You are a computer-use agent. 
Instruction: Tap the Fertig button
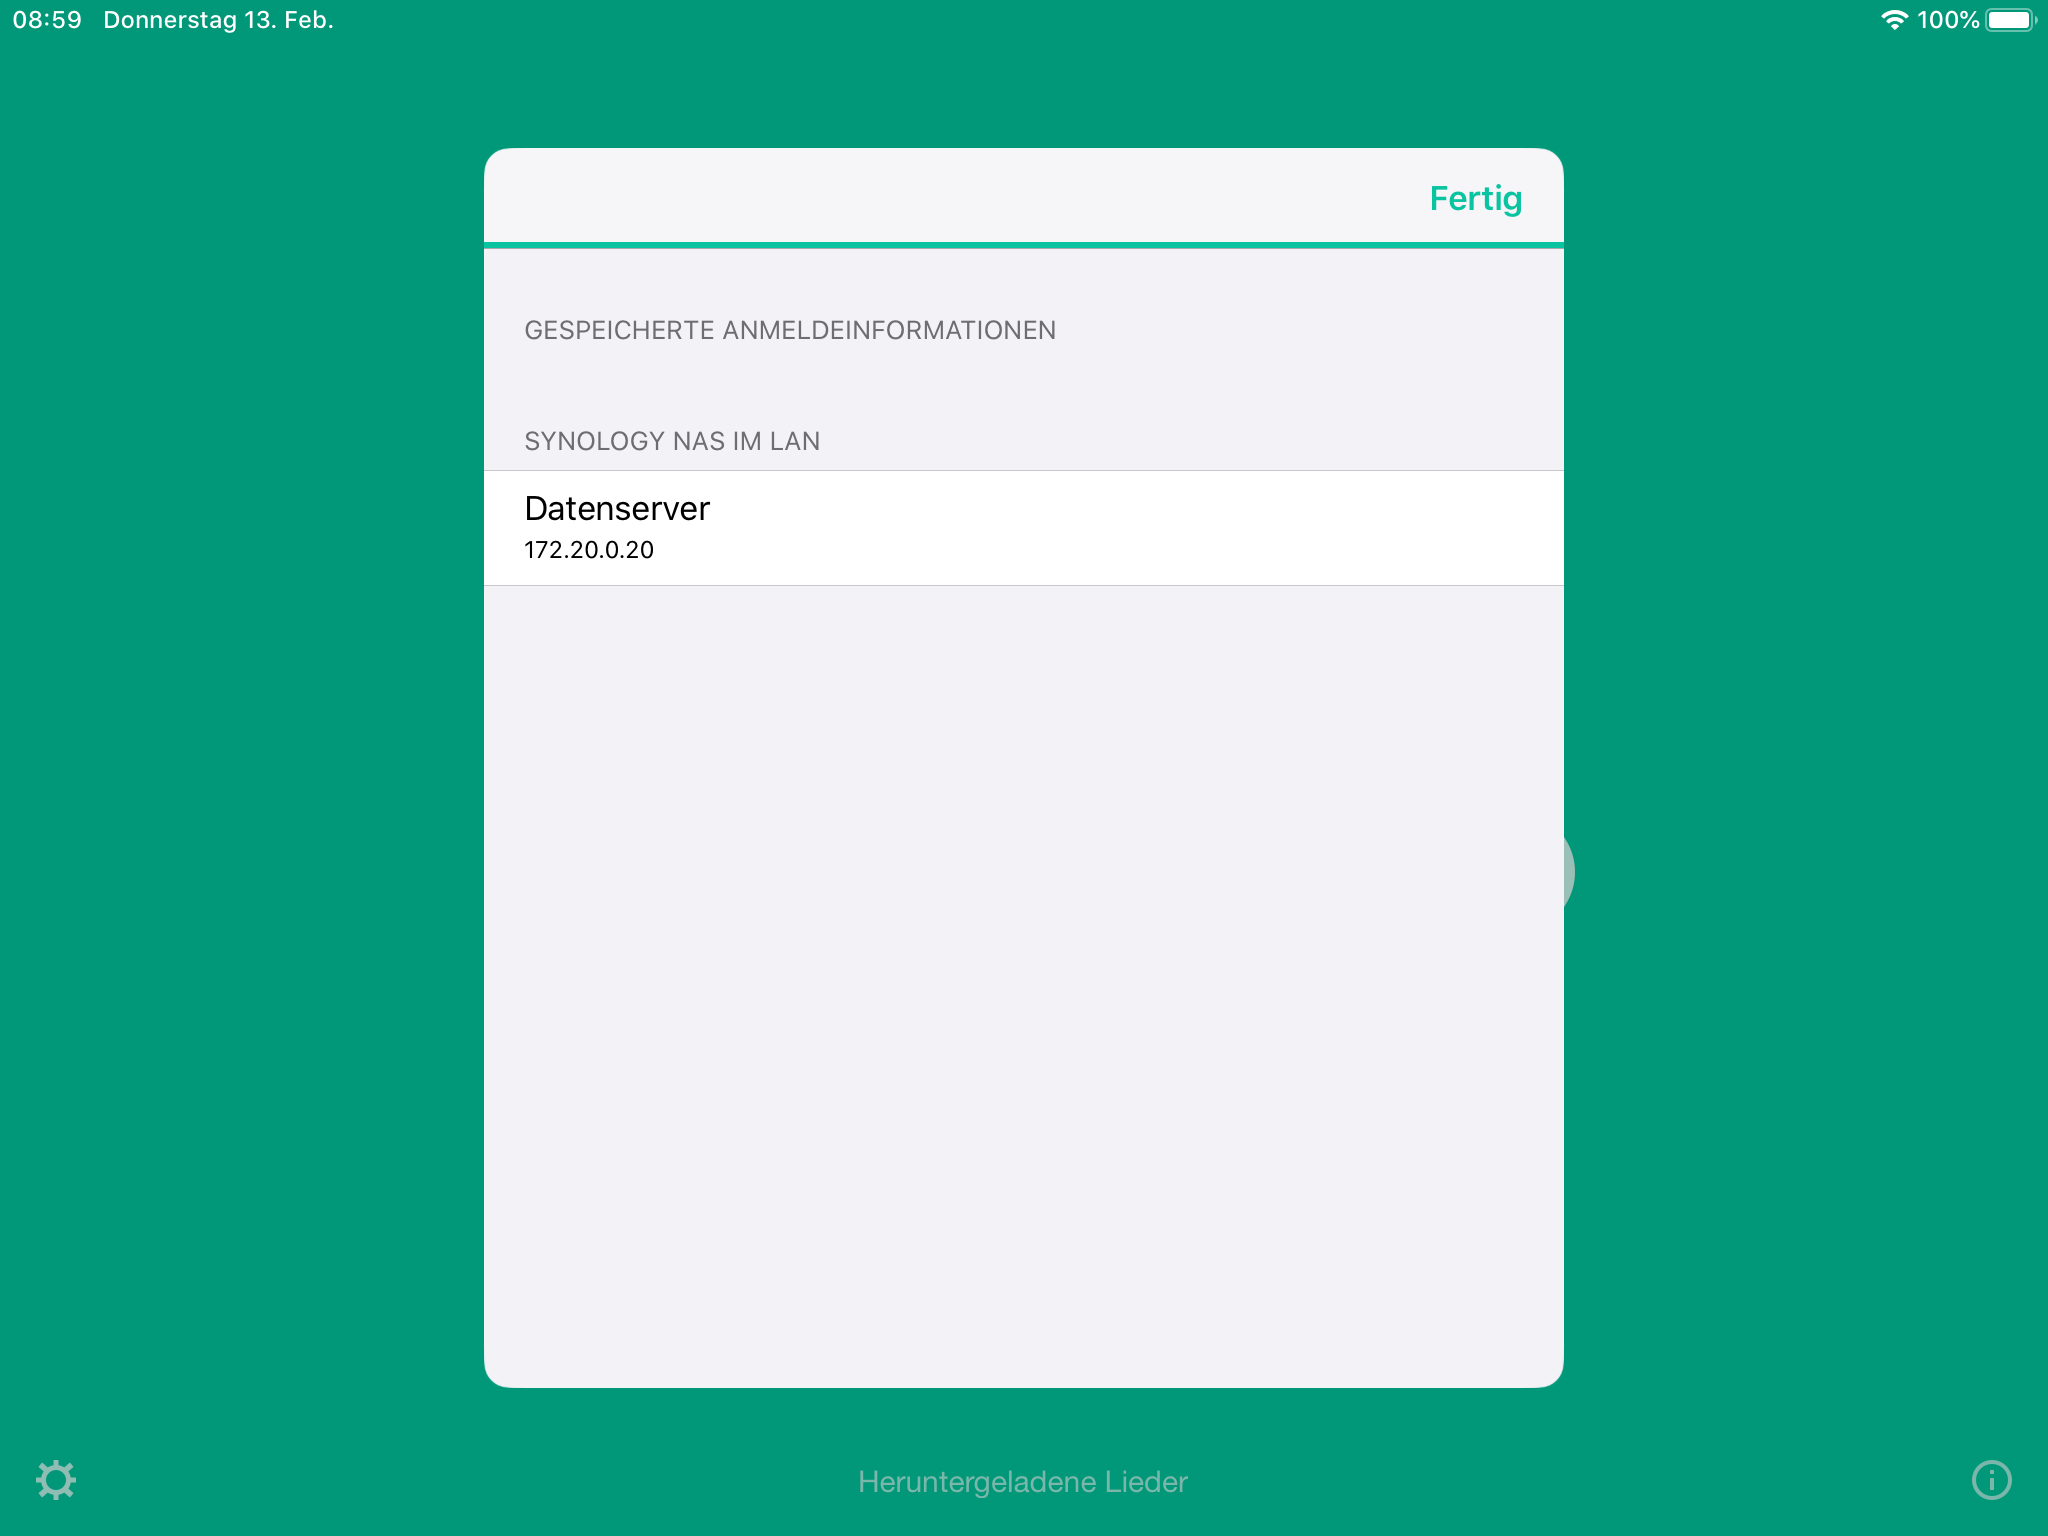[x=1475, y=198]
